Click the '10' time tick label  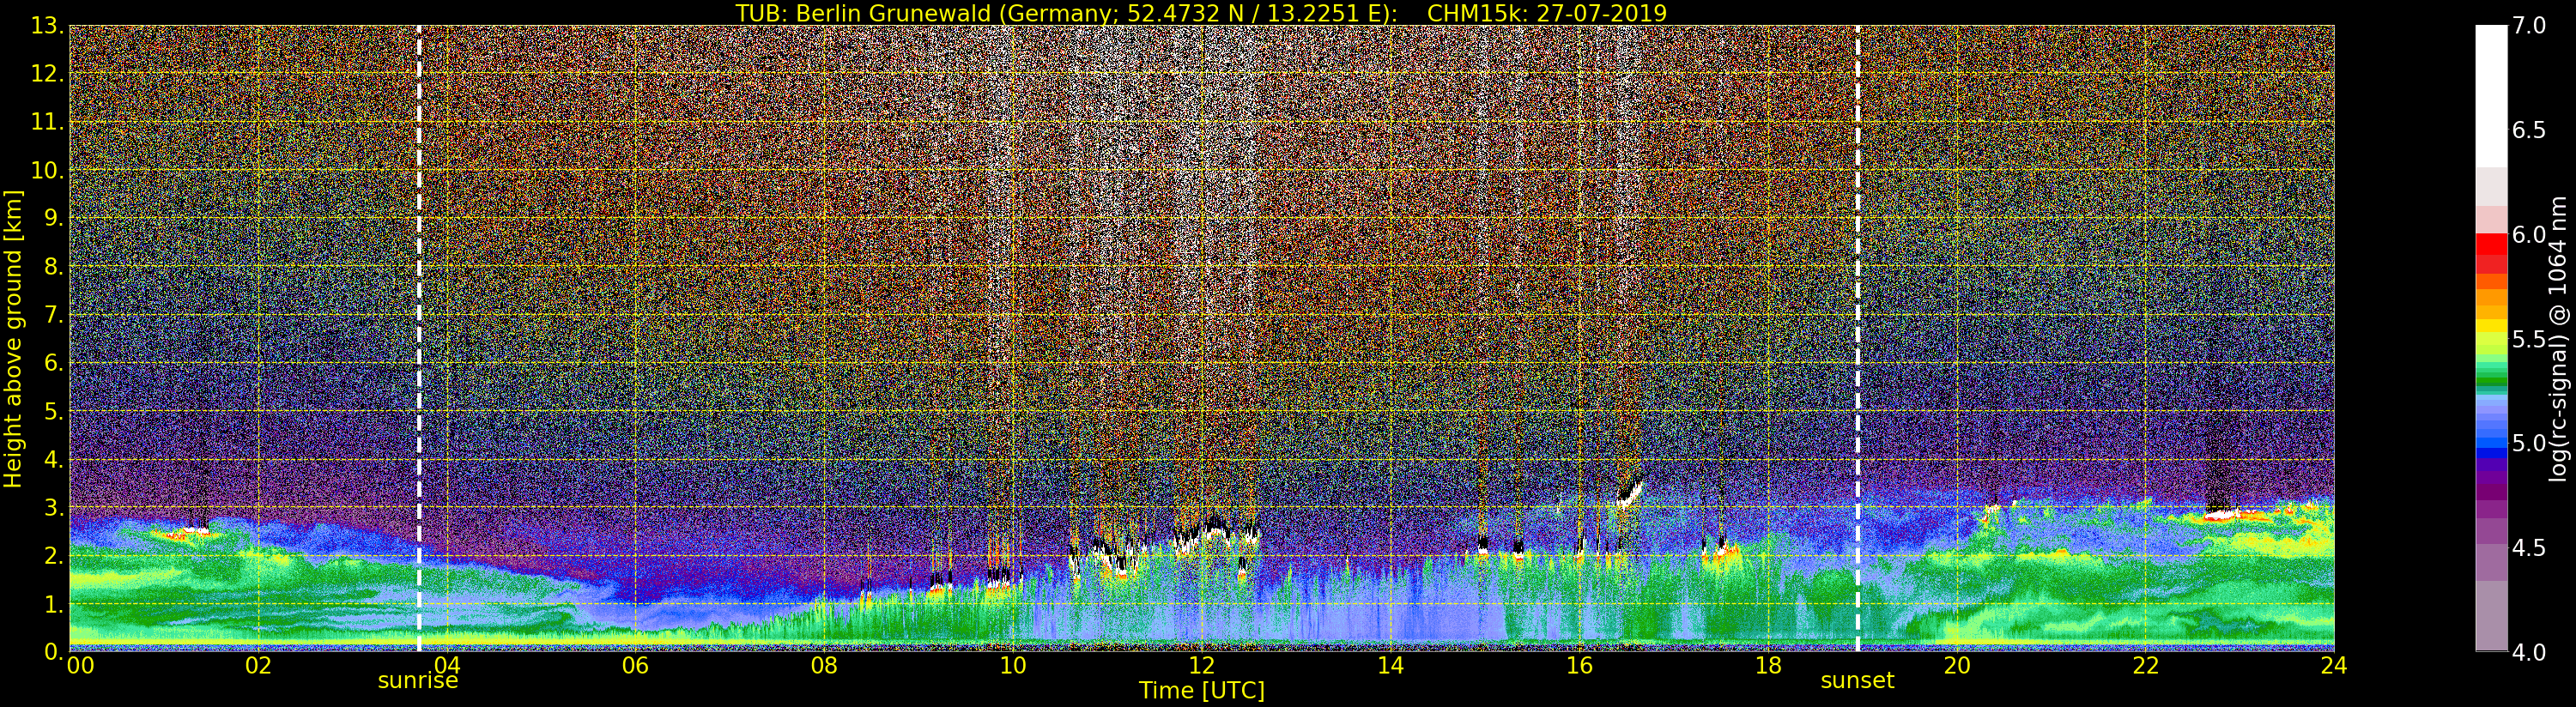point(1013,666)
